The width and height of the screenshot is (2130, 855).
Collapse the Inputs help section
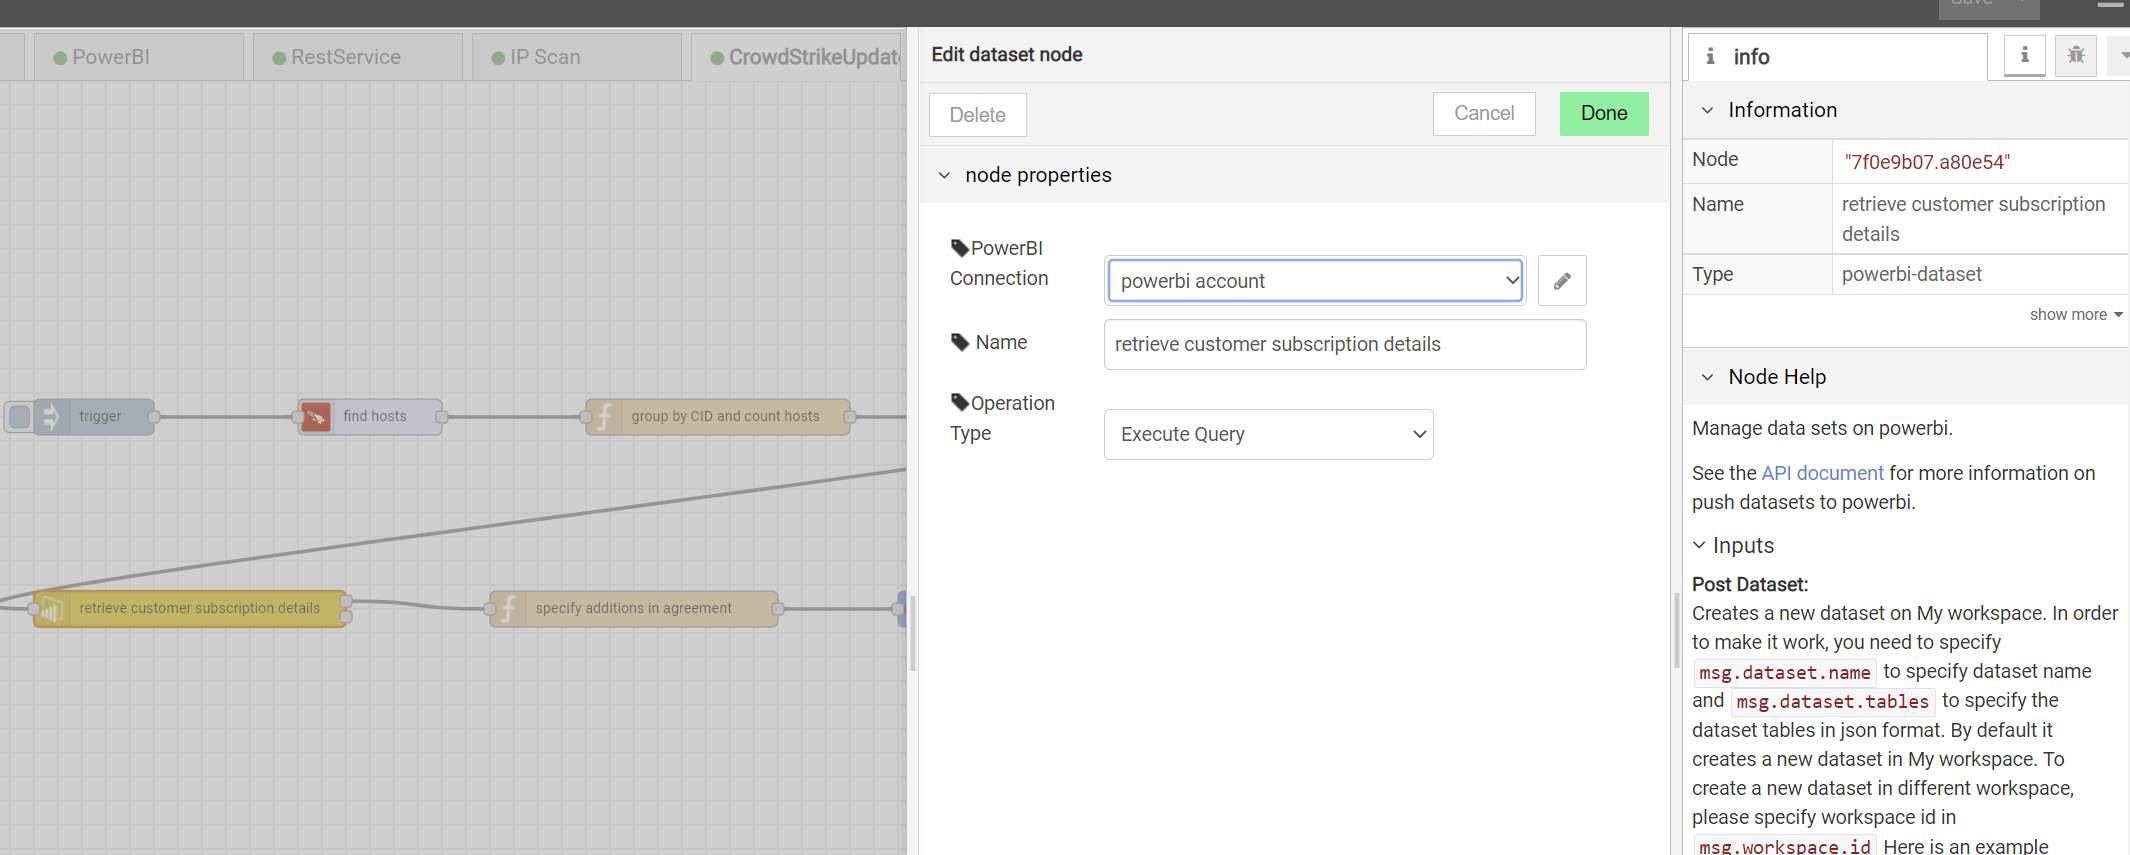(x=1699, y=546)
